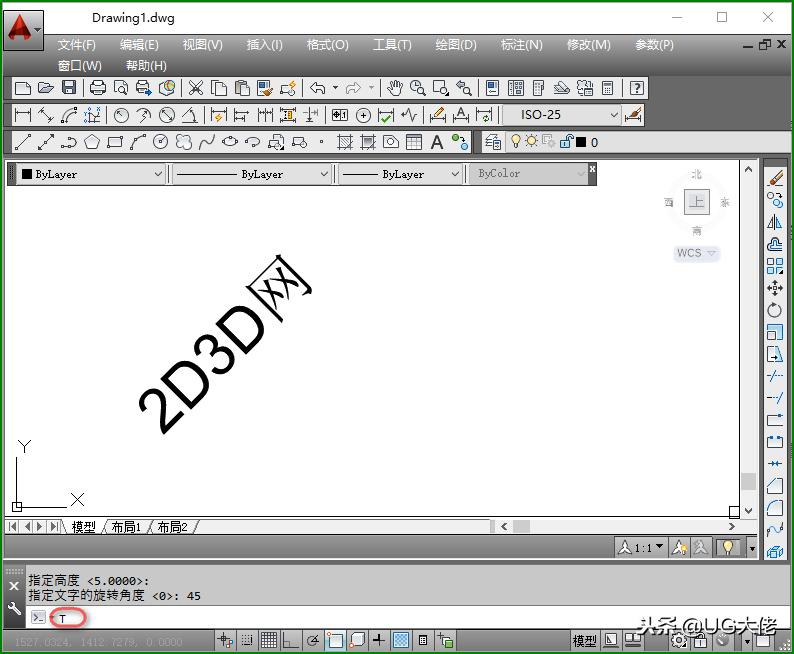The image size is (794, 654).
Task: Click the black ByLayer color swatch
Action: click(27, 174)
